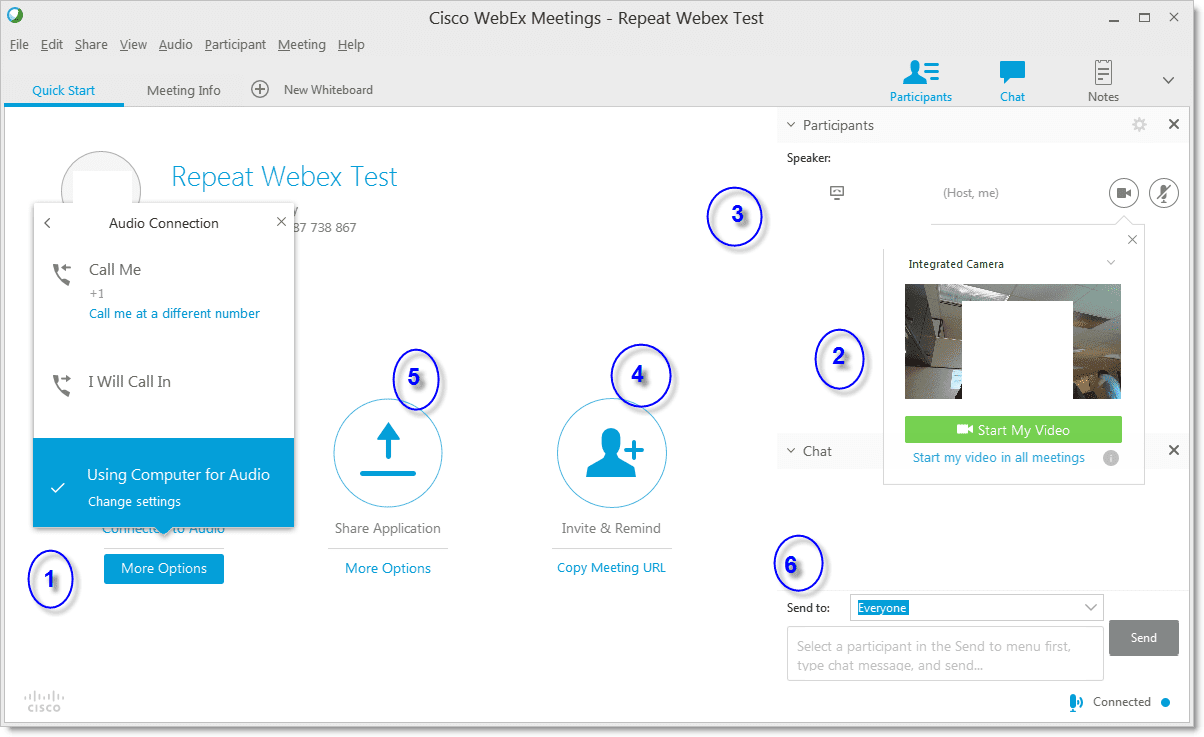The width and height of the screenshot is (1204, 737).
Task: Open the View menu
Action: (133, 44)
